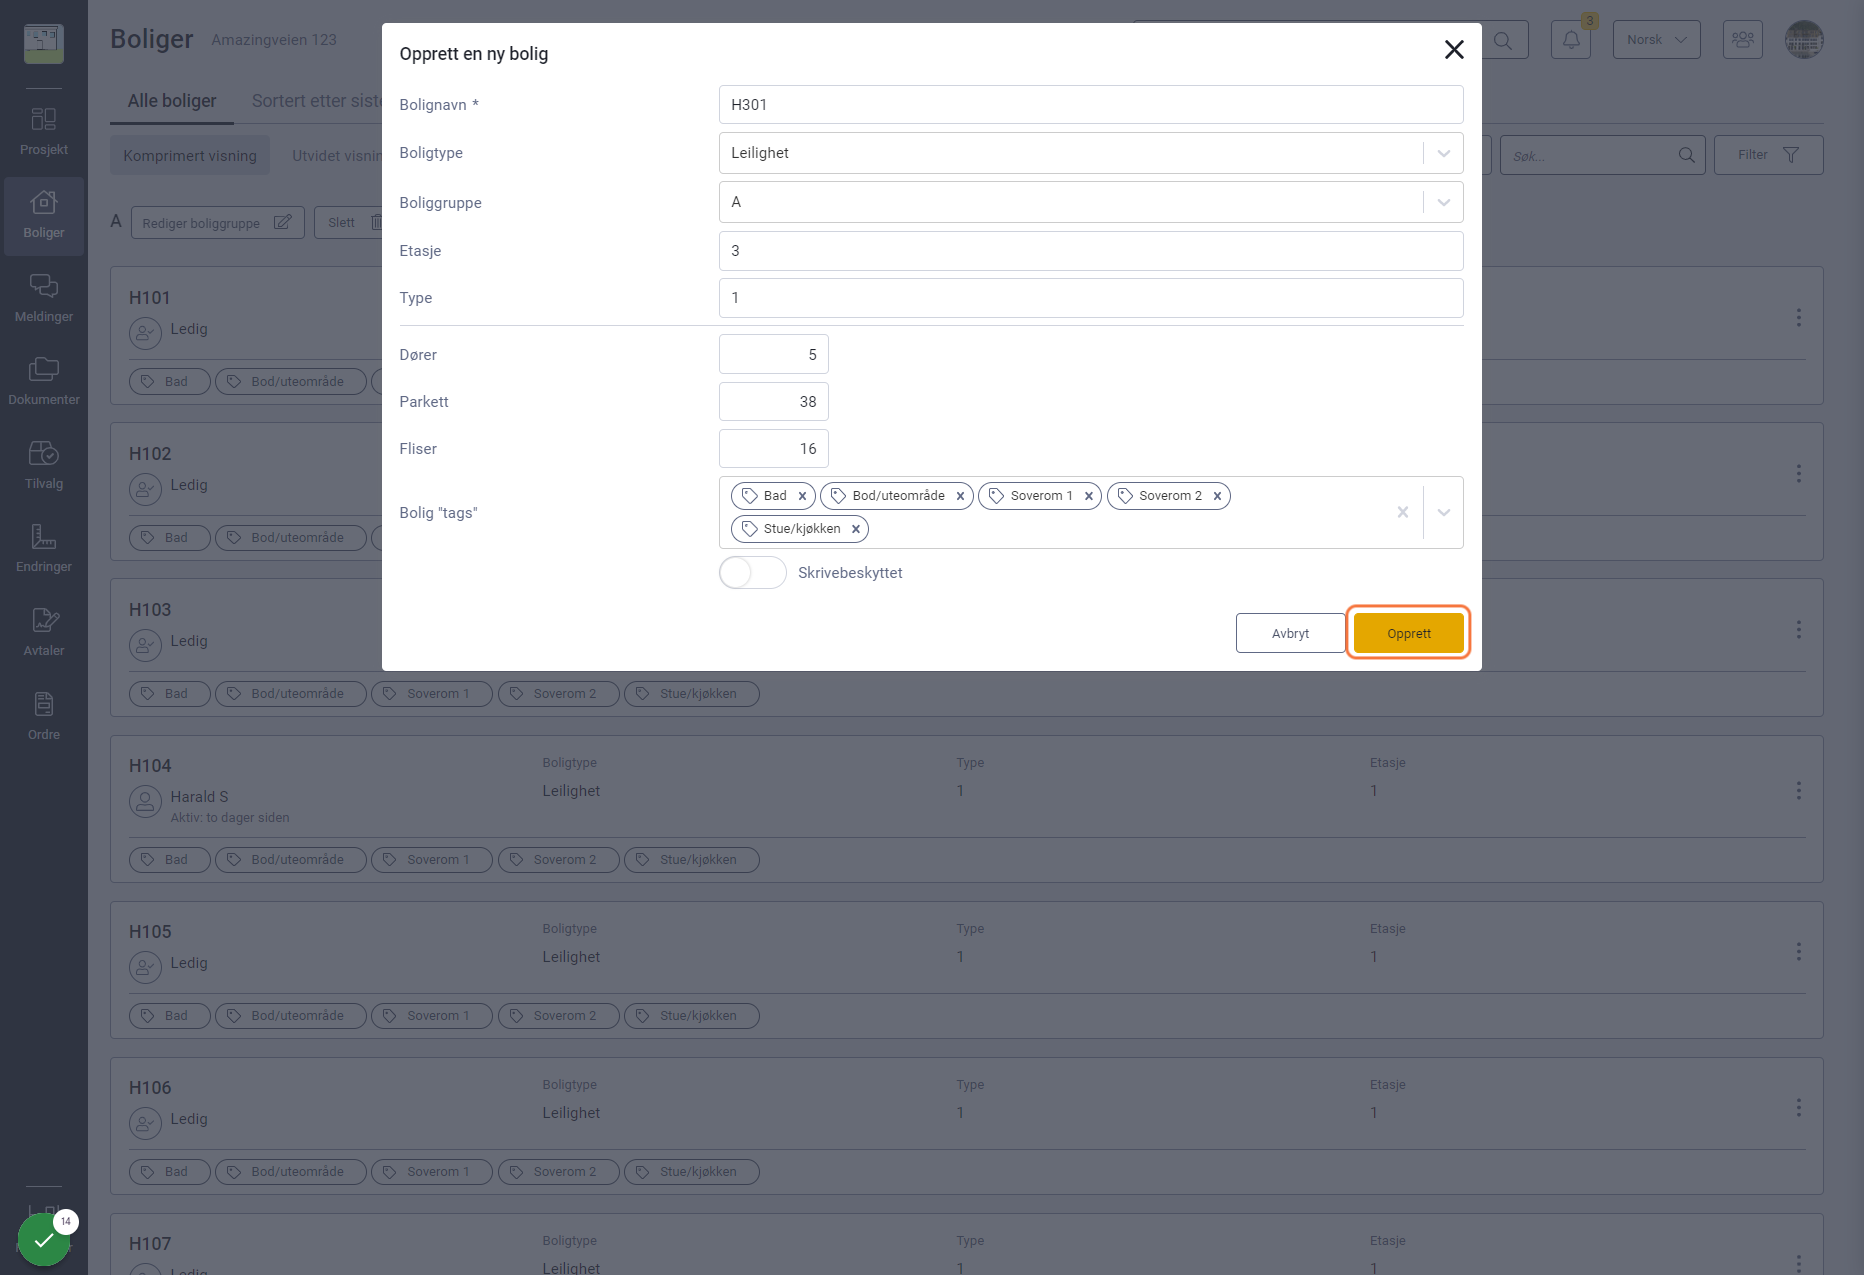This screenshot has height=1275, width=1864.
Task: Open user profile avatar
Action: [1804, 40]
